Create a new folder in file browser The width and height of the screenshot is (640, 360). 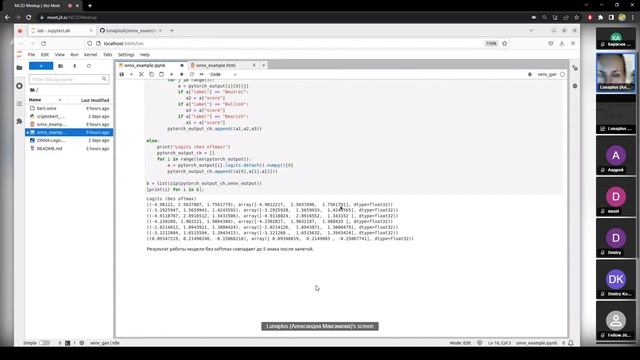tap(60, 66)
